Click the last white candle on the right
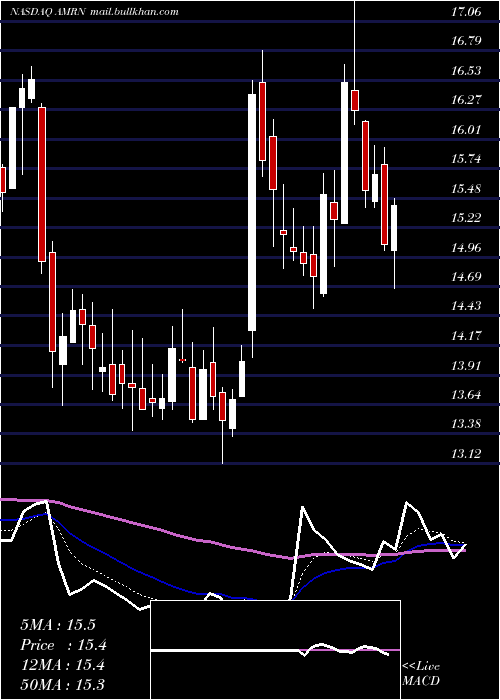 click(394, 228)
